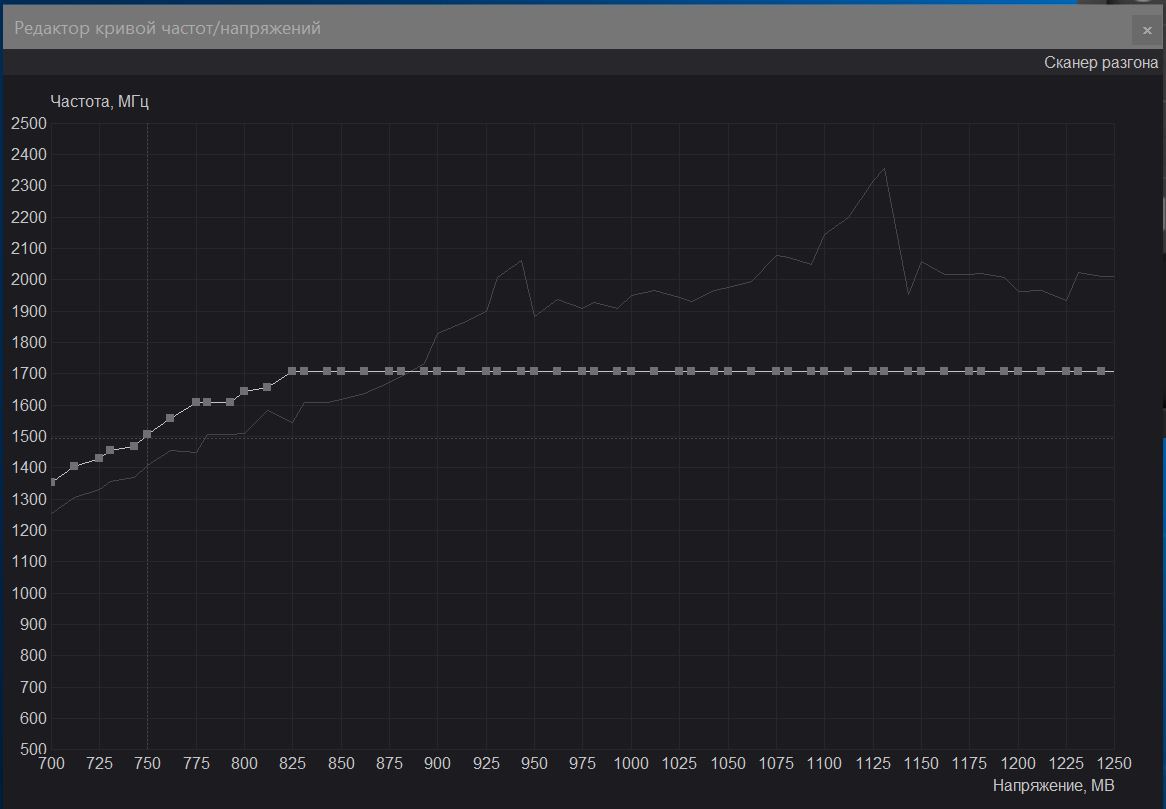
Task: Click the curve point at 775 mV
Action: [196, 402]
